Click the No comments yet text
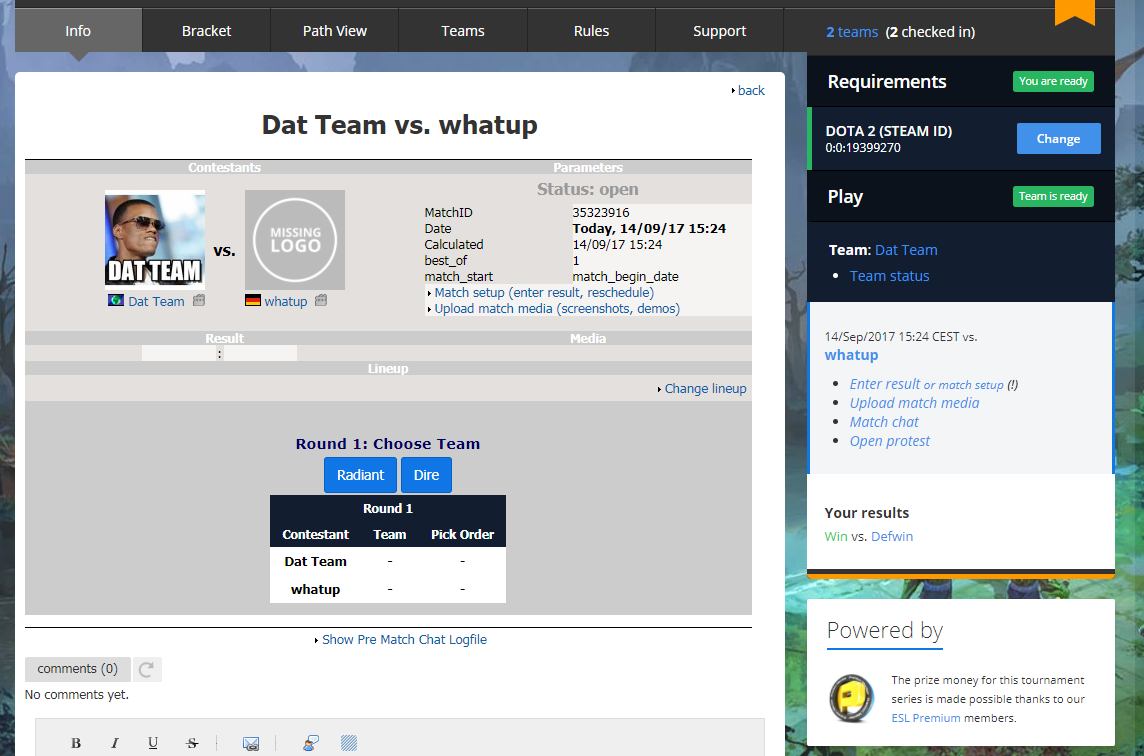The image size is (1144, 756). 77,695
